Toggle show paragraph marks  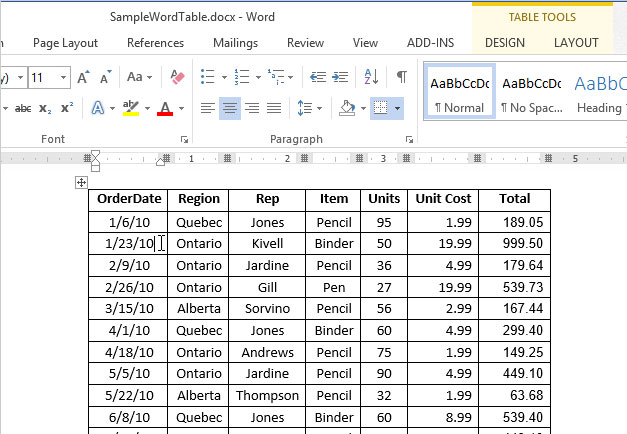click(401, 77)
